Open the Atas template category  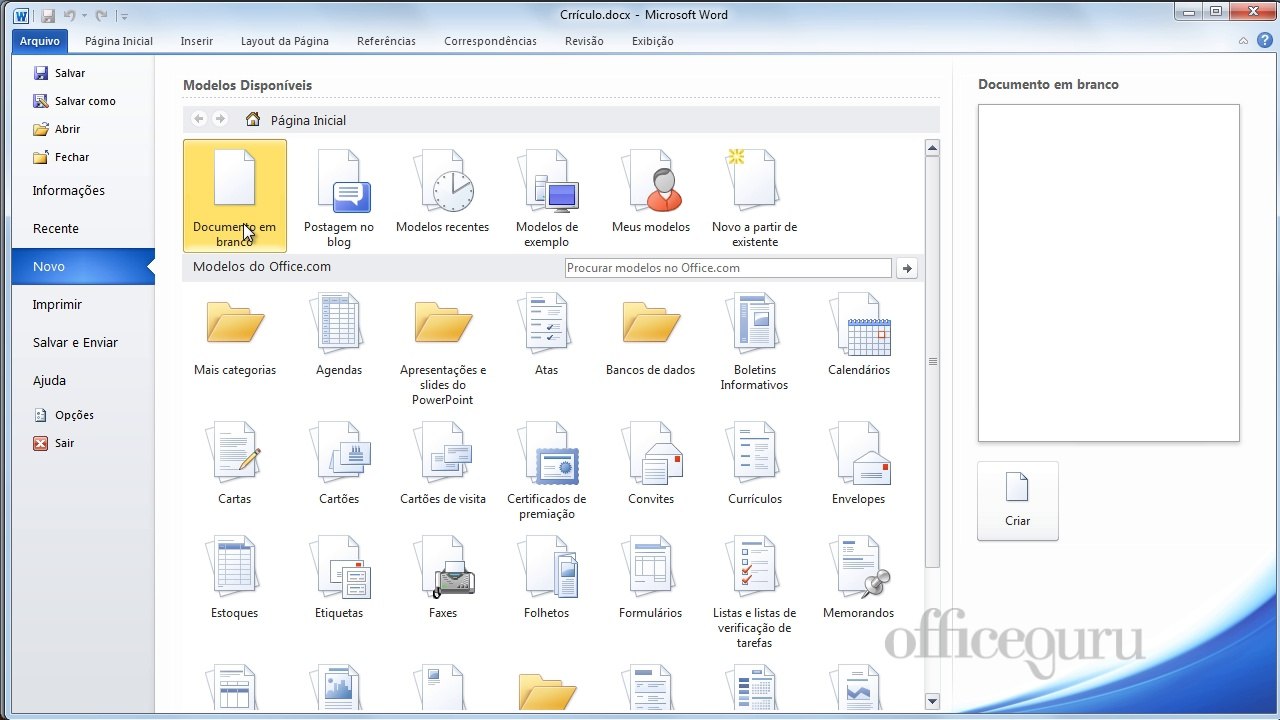point(547,335)
